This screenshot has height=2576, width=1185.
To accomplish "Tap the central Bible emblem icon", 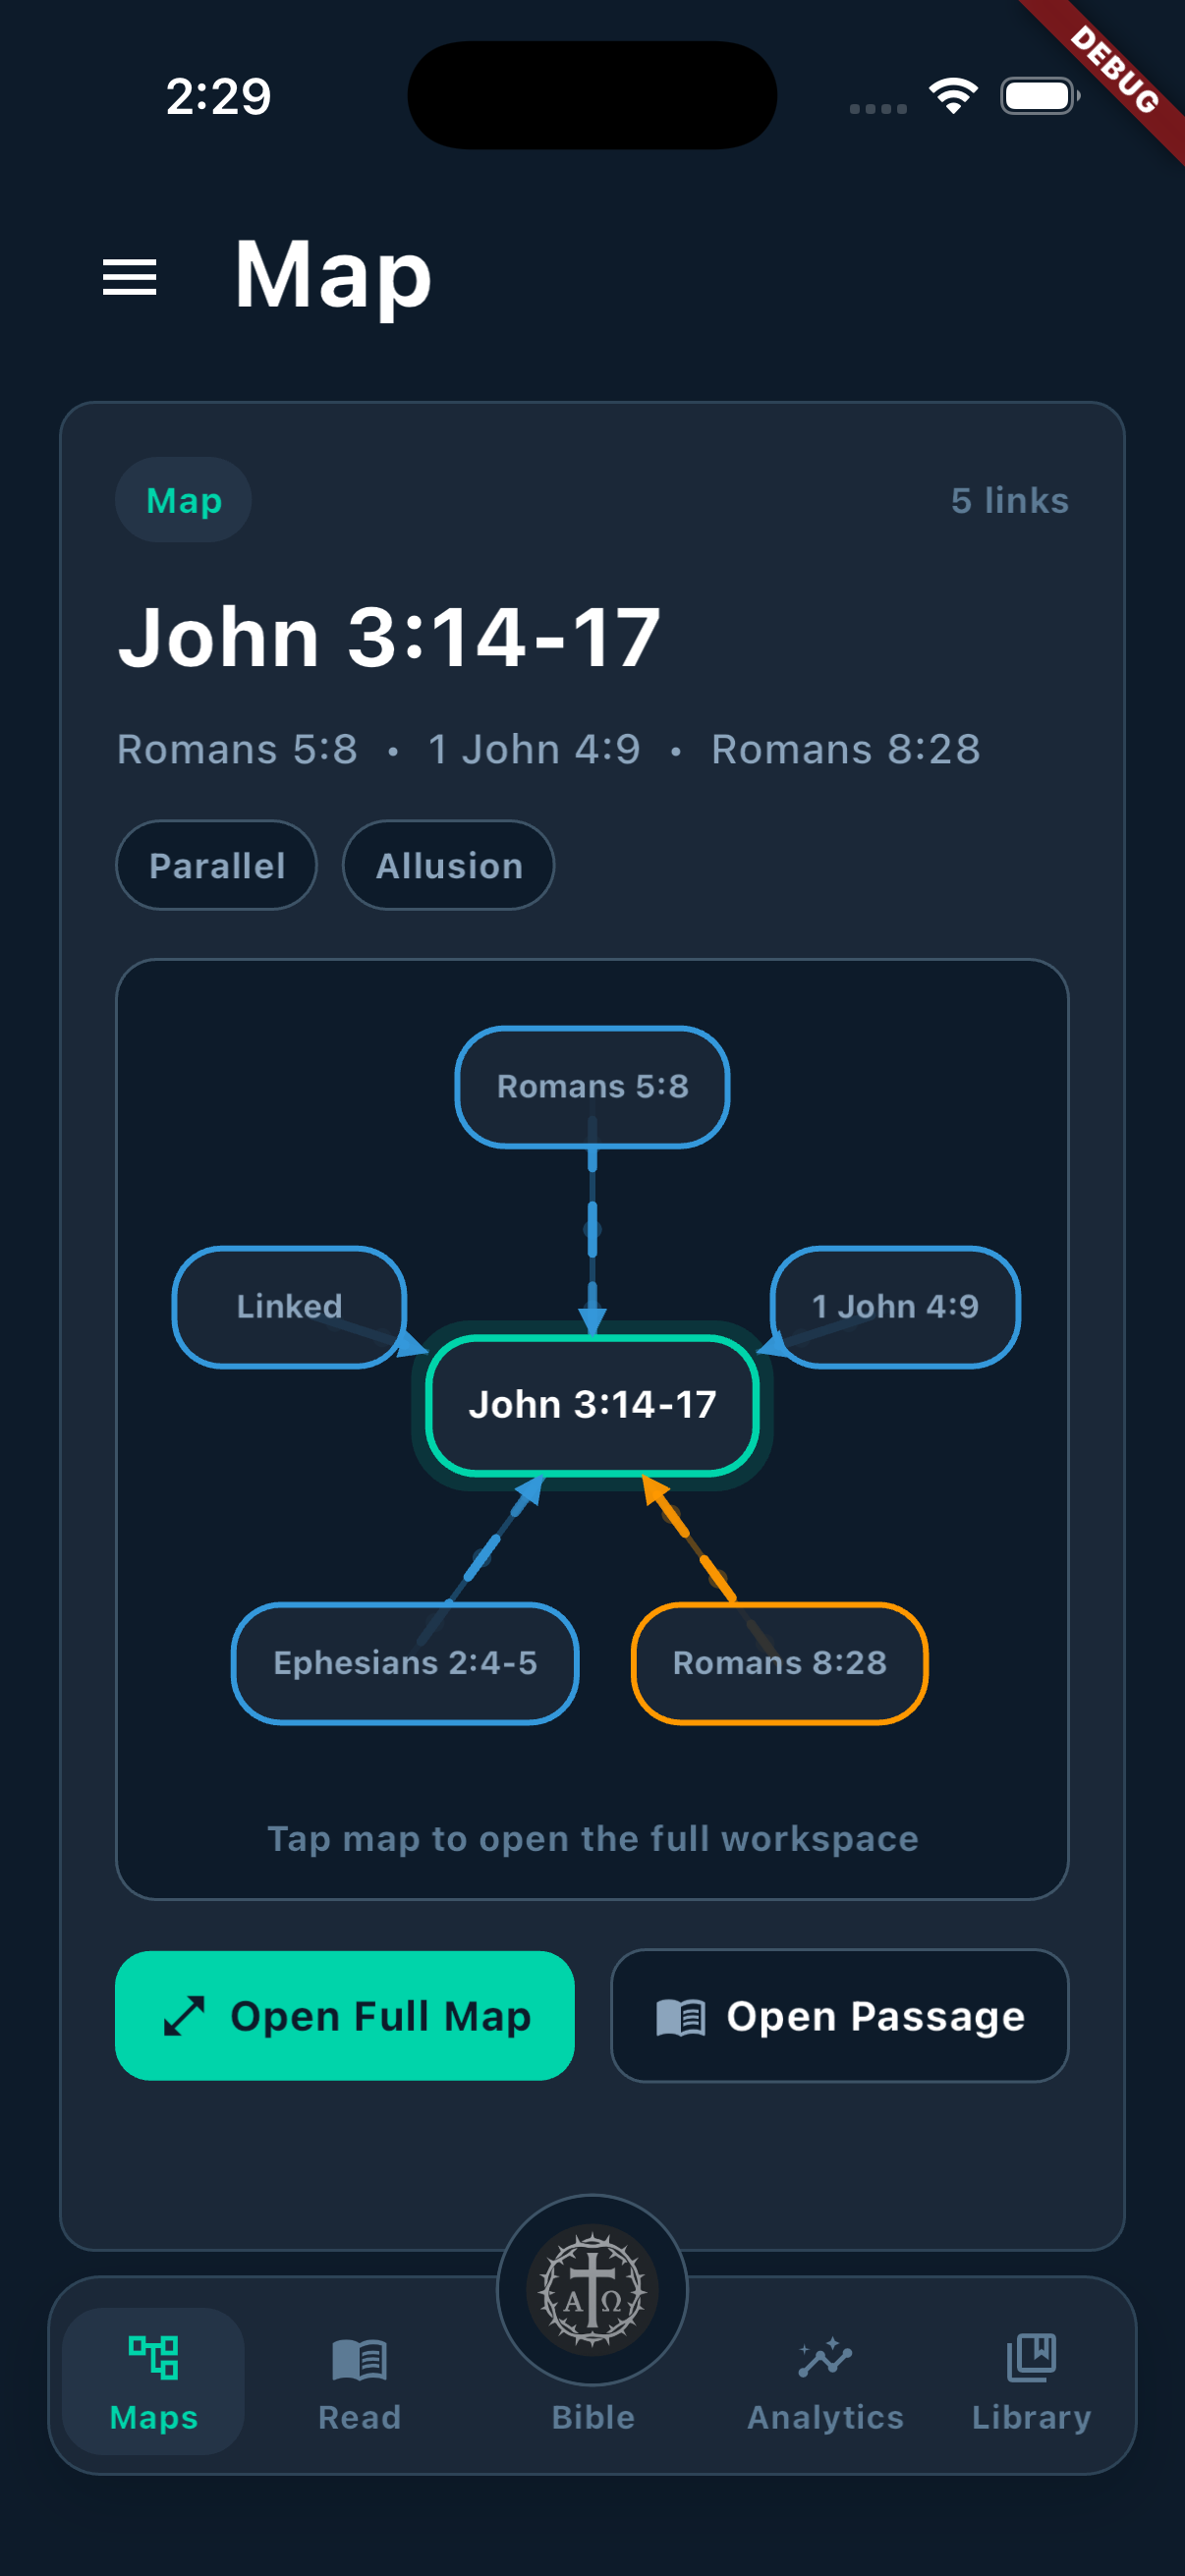I will 592,2288.
